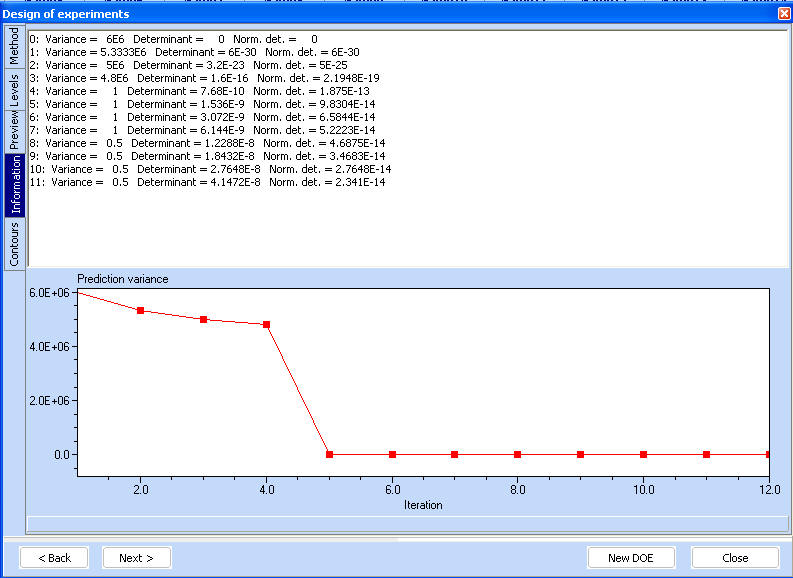
Task: Click the chart marker at iteration 8
Action: pyautogui.click(x=517, y=454)
